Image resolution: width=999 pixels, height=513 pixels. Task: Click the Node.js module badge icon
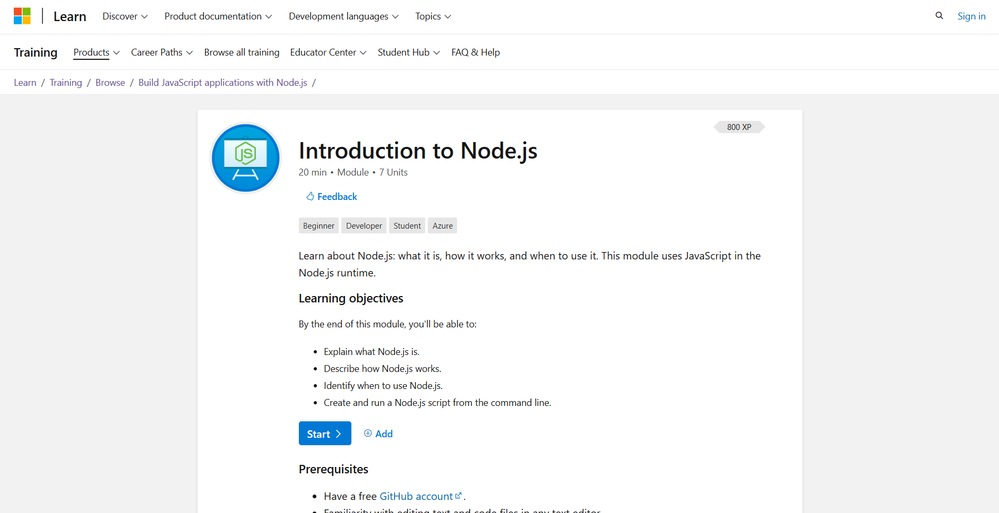(245, 158)
